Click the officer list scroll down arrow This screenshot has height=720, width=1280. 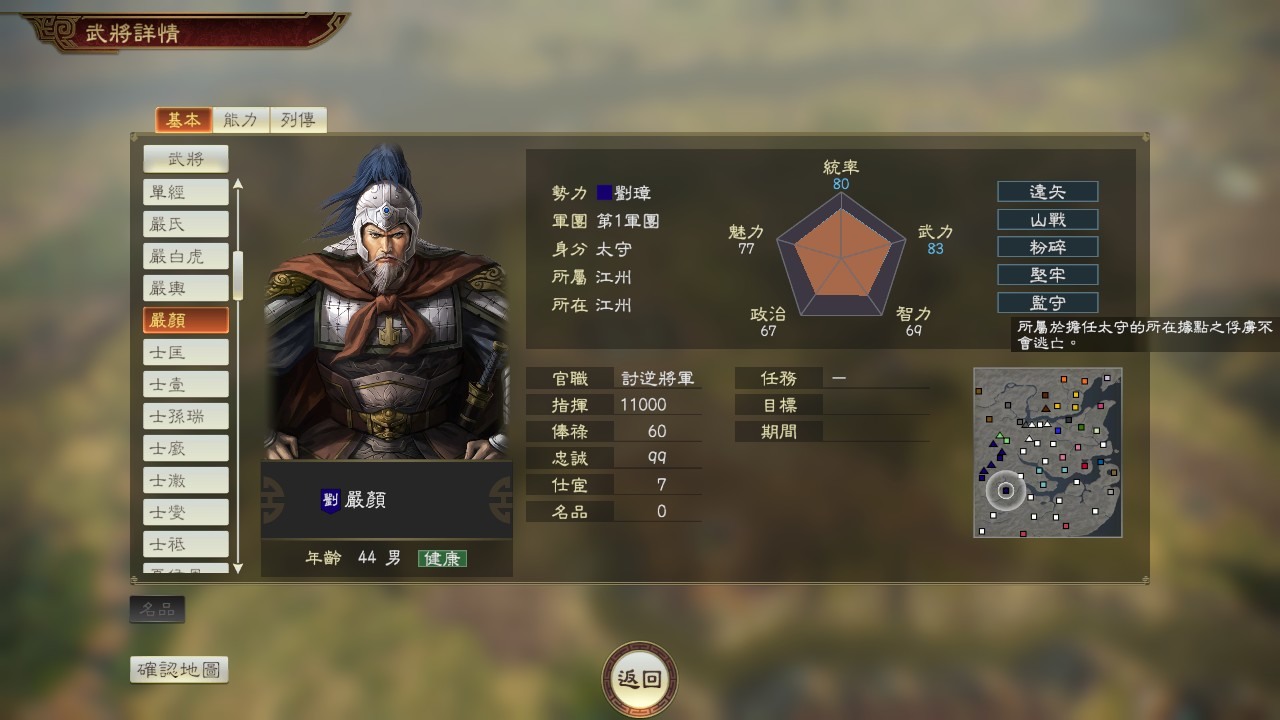pyautogui.click(x=238, y=568)
